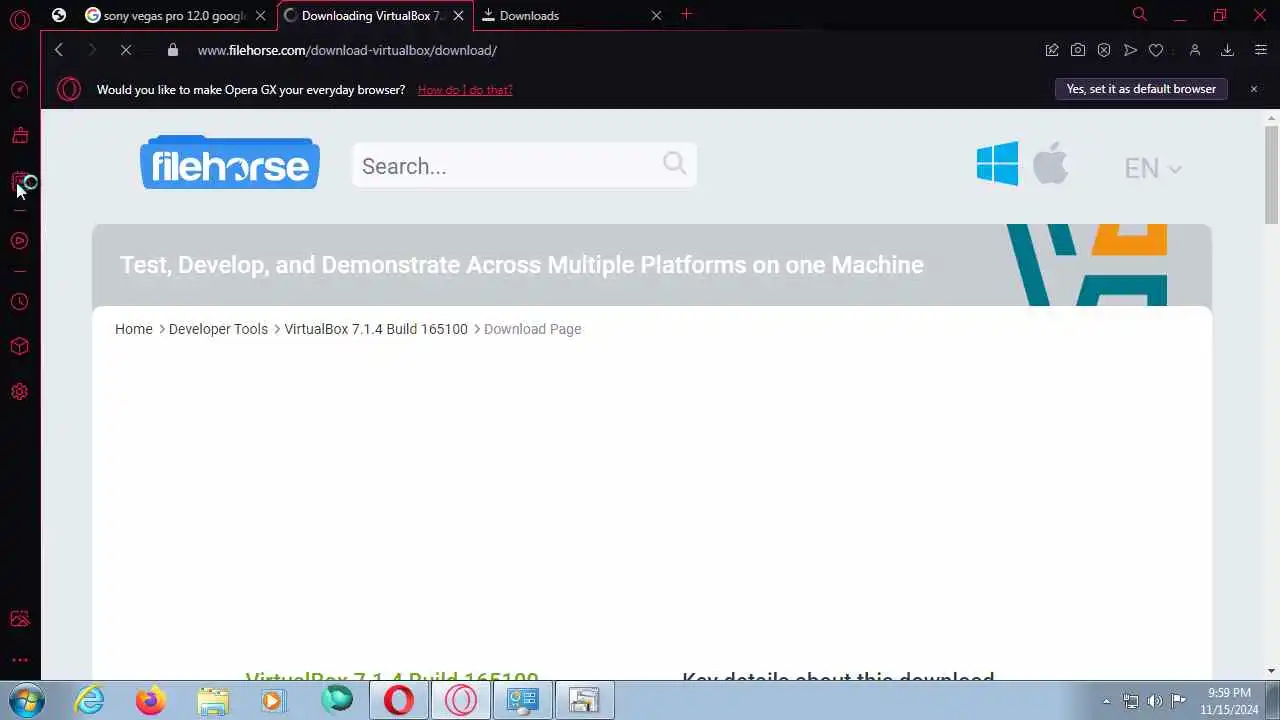Open Windows Media Player in taskbar
Image resolution: width=1280 pixels, height=720 pixels.
(273, 700)
